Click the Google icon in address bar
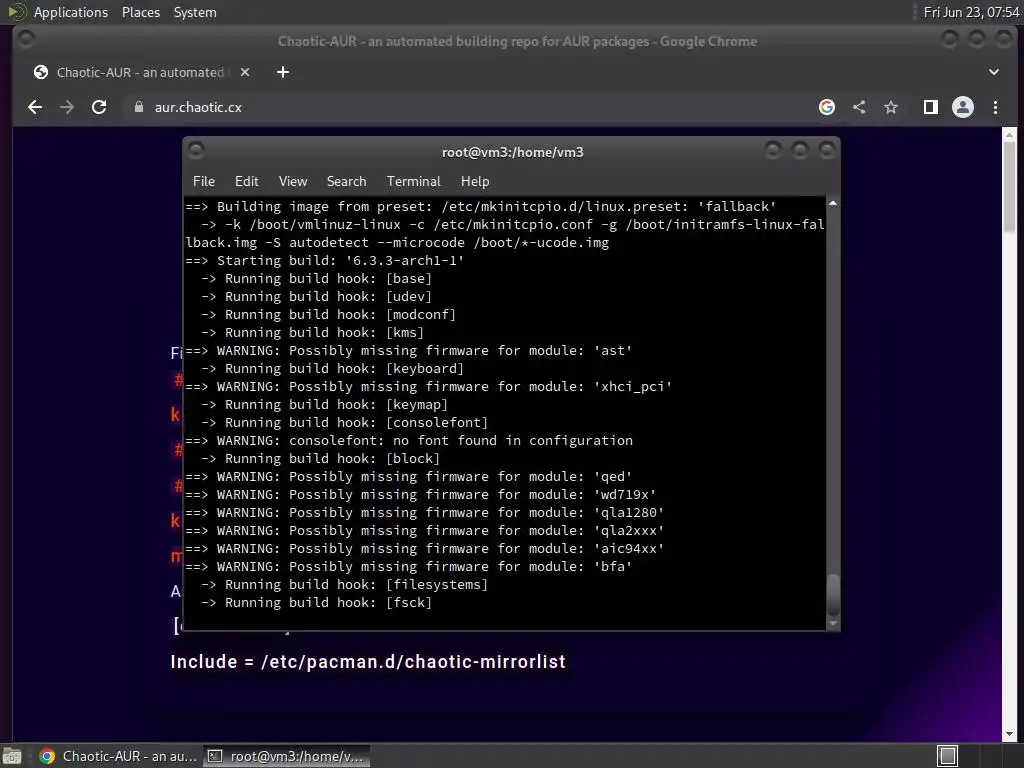This screenshot has width=1024, height=768. 827,107
